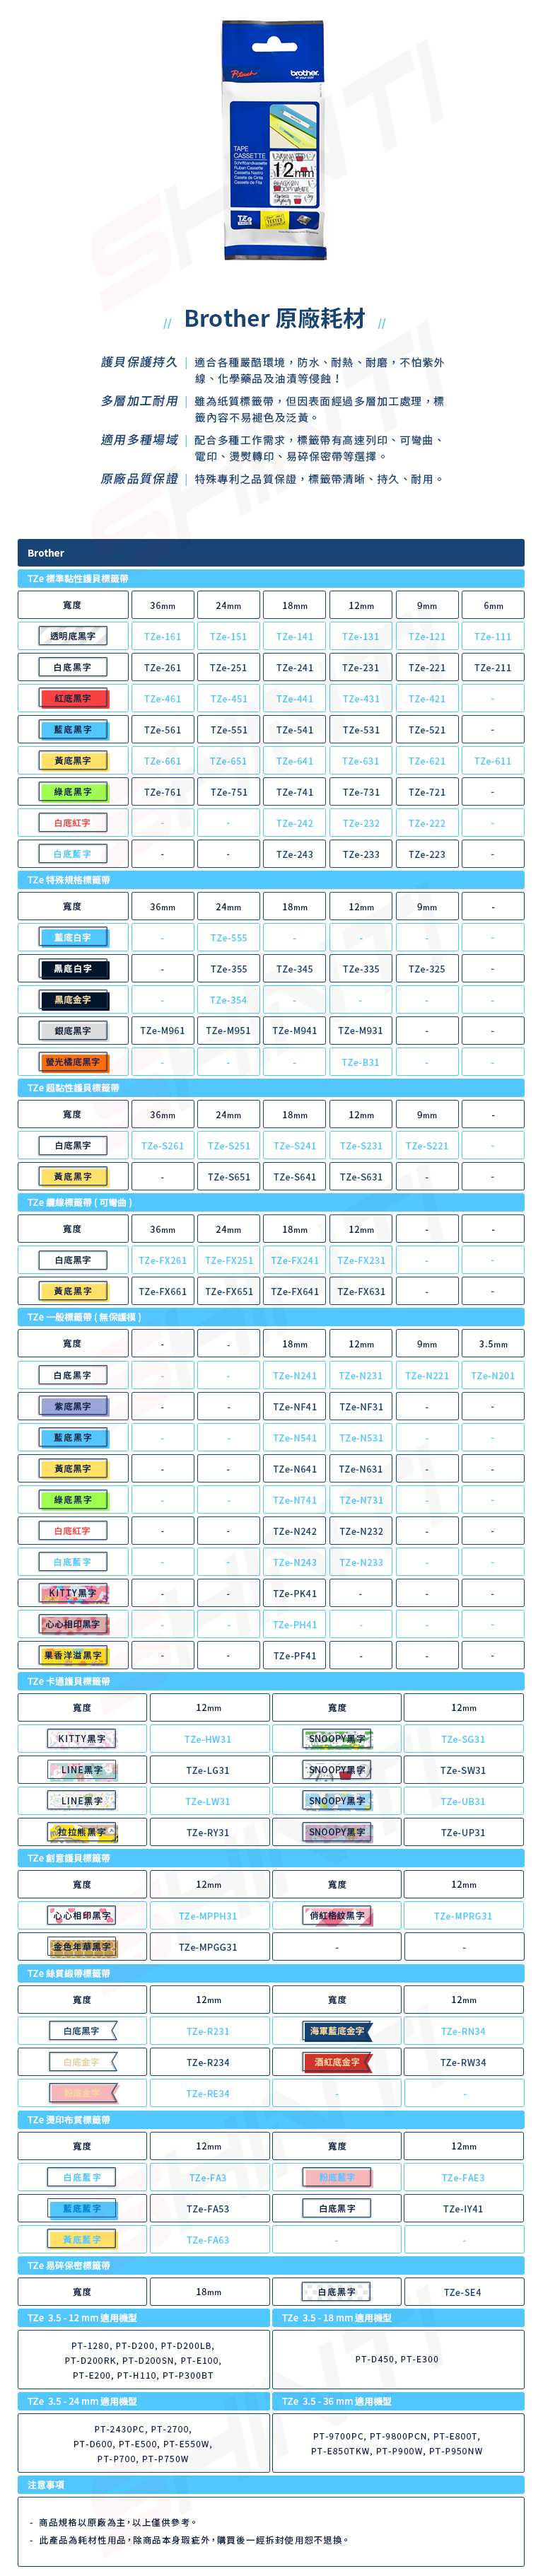The width and height of the screenshot is (543, 2576).
Task: Click the 'TZe-S261' cell
Action: (x=162, y=1146)
